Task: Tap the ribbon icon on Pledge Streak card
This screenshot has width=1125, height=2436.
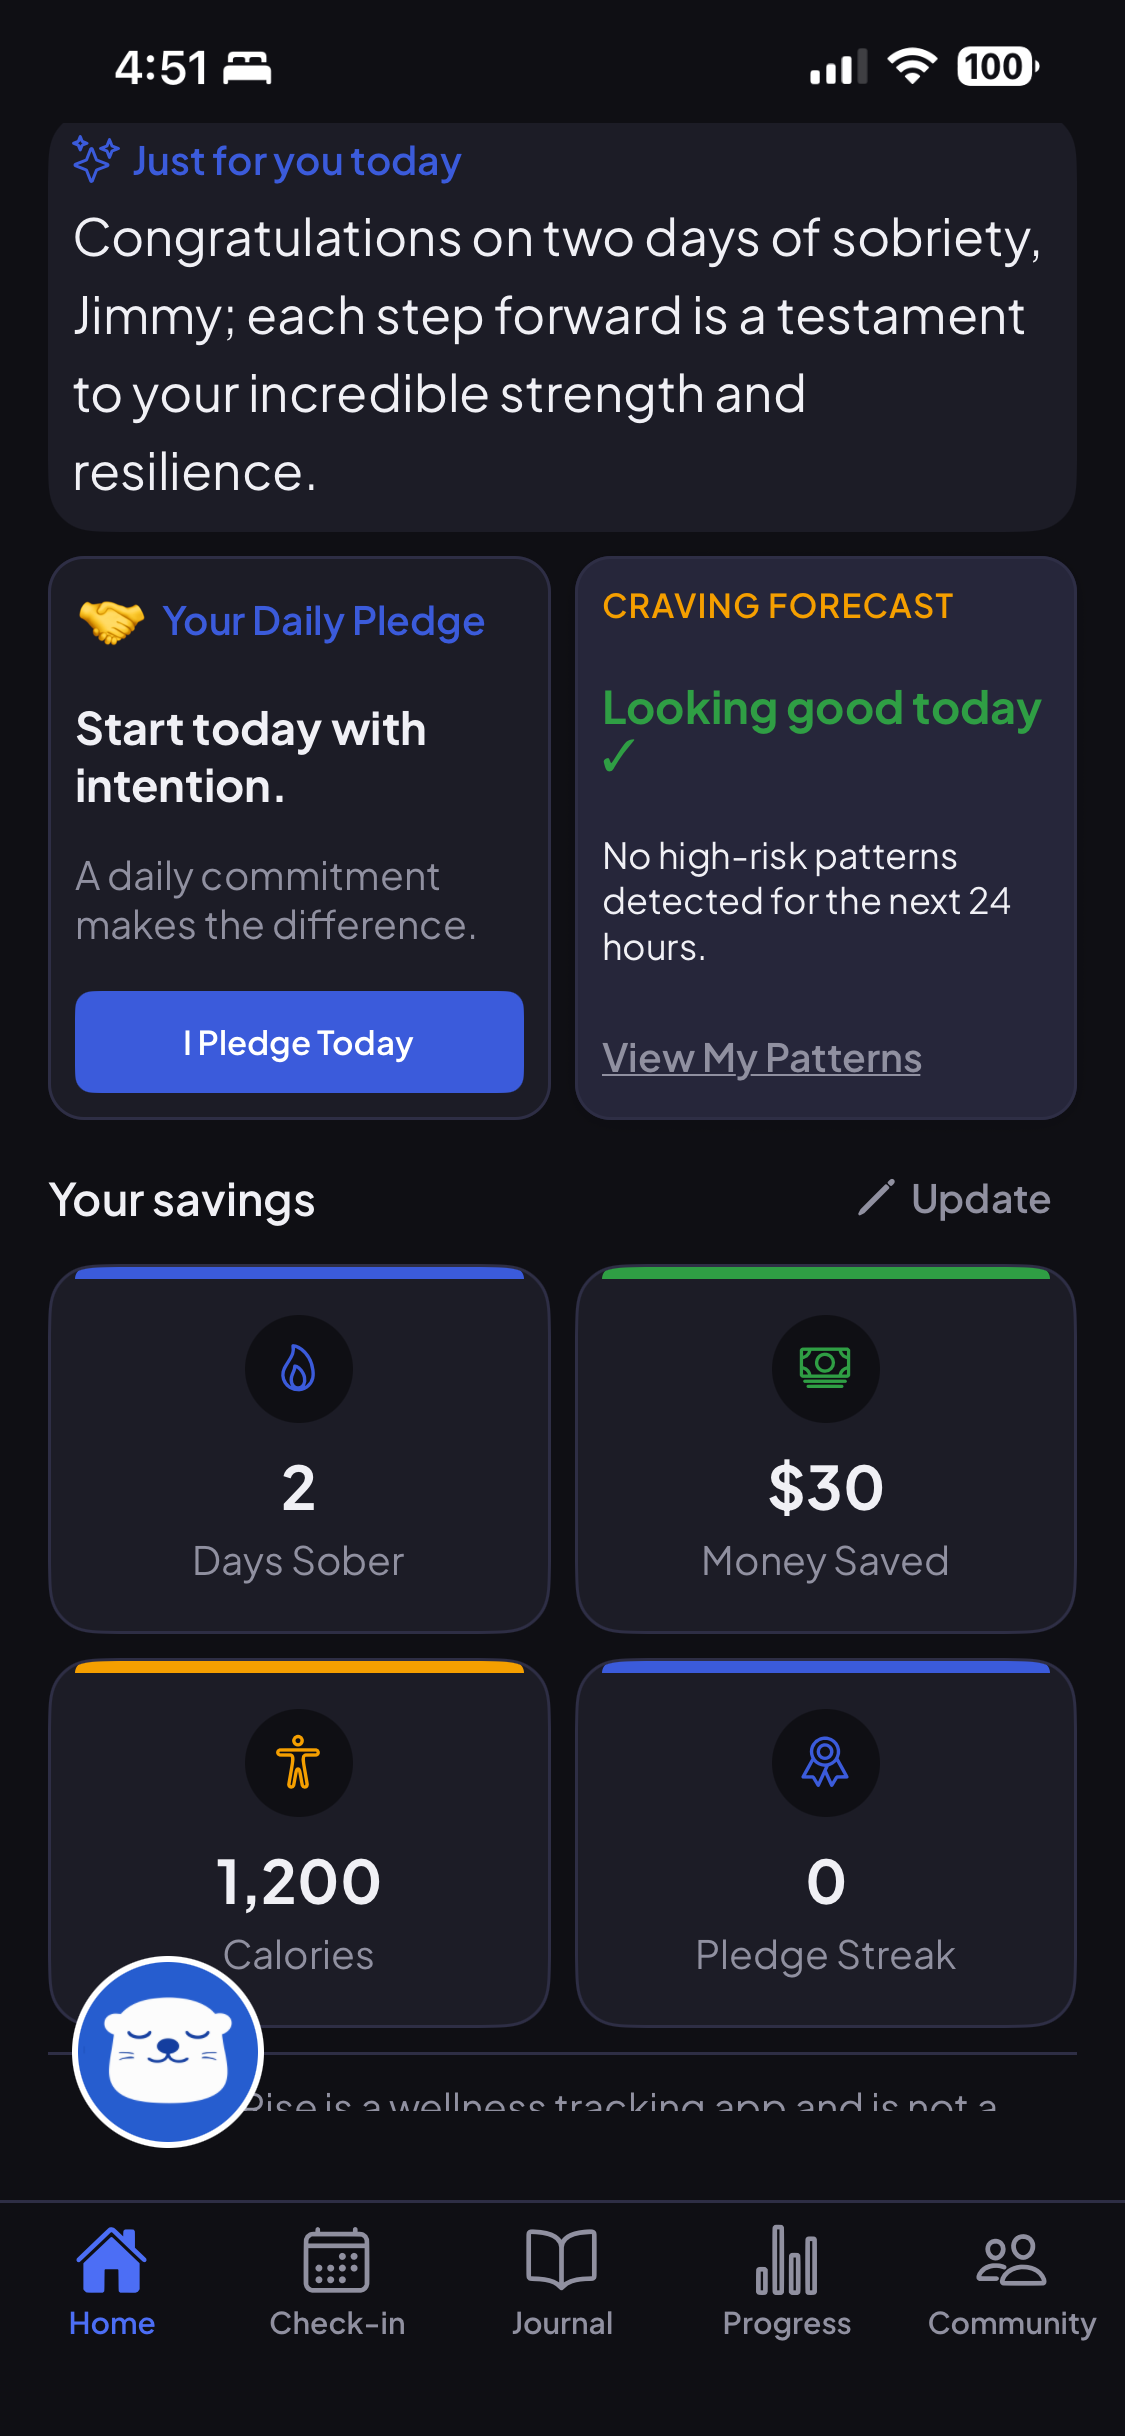Action: tap(825, 1762)
